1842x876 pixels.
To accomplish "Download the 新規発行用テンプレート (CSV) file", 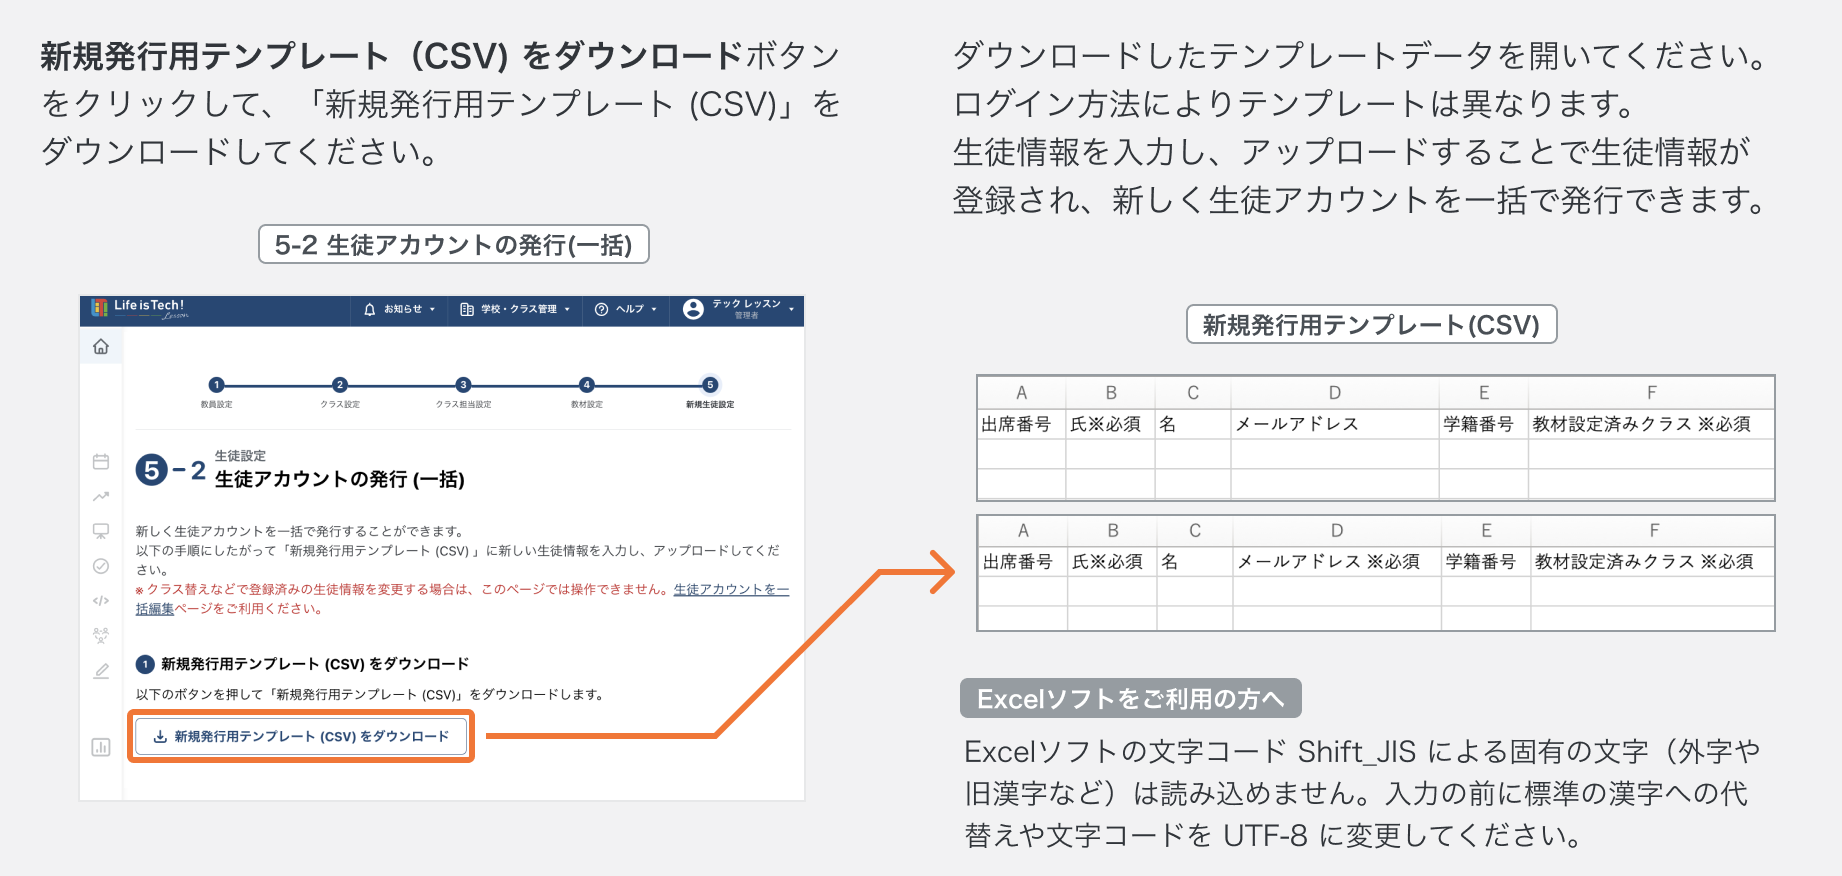I will [301, 737].
